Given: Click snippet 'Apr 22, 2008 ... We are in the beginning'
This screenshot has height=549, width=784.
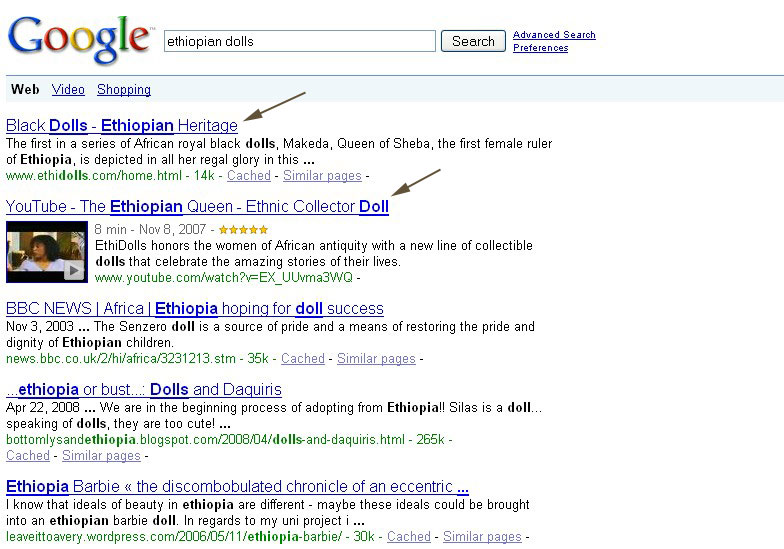Looking at the screenshot, I should 274,416.
